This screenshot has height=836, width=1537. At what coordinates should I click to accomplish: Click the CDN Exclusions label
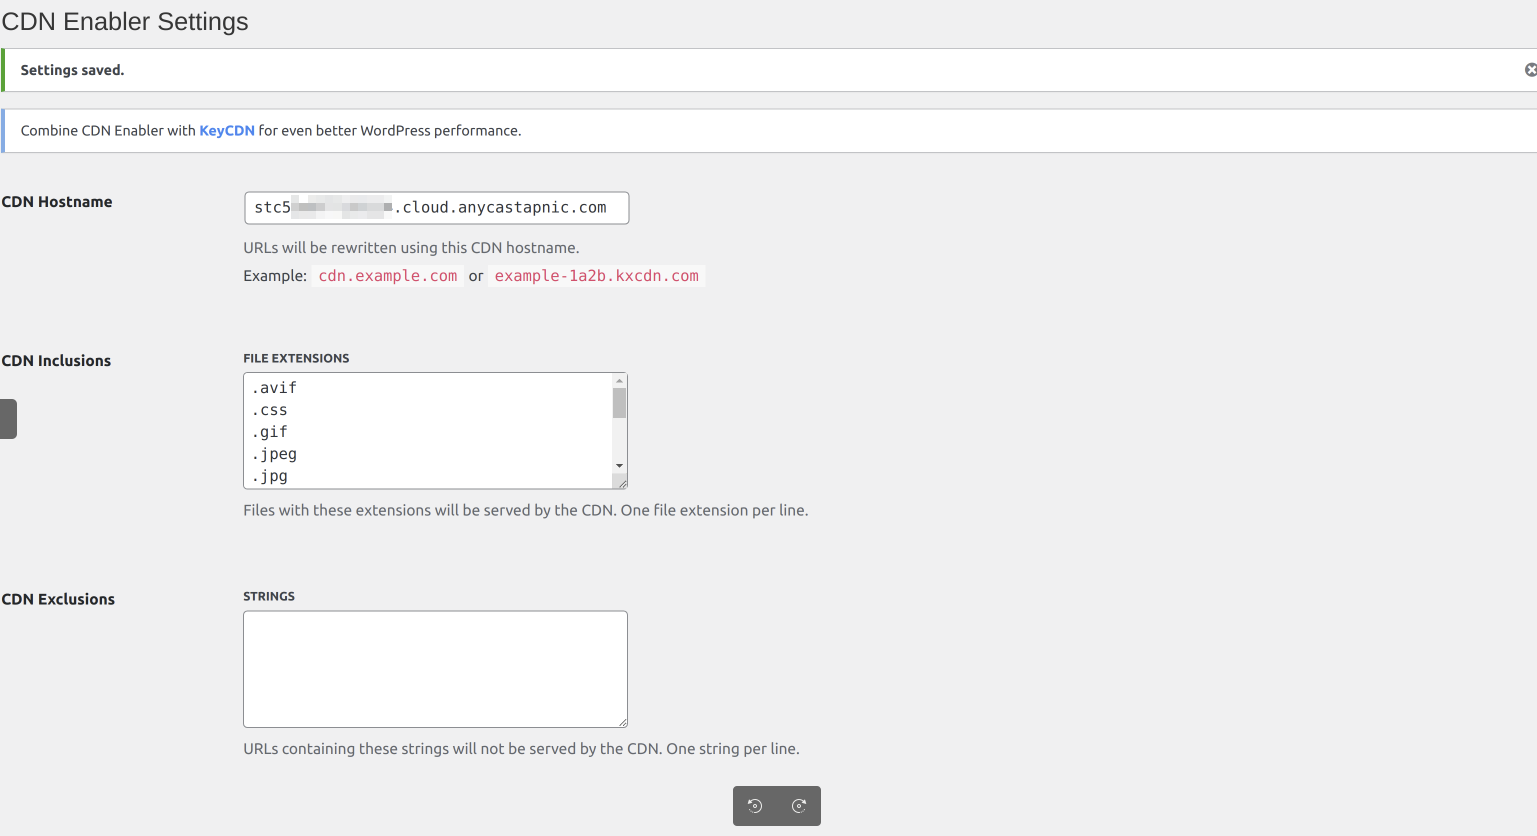pyautogui.click(x=58, y=600)
